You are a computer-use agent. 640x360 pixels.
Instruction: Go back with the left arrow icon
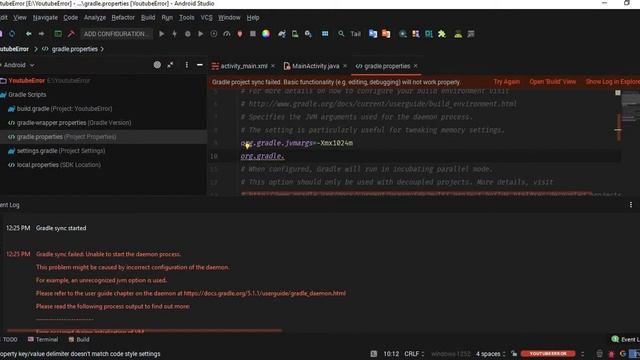coord(28,34)
